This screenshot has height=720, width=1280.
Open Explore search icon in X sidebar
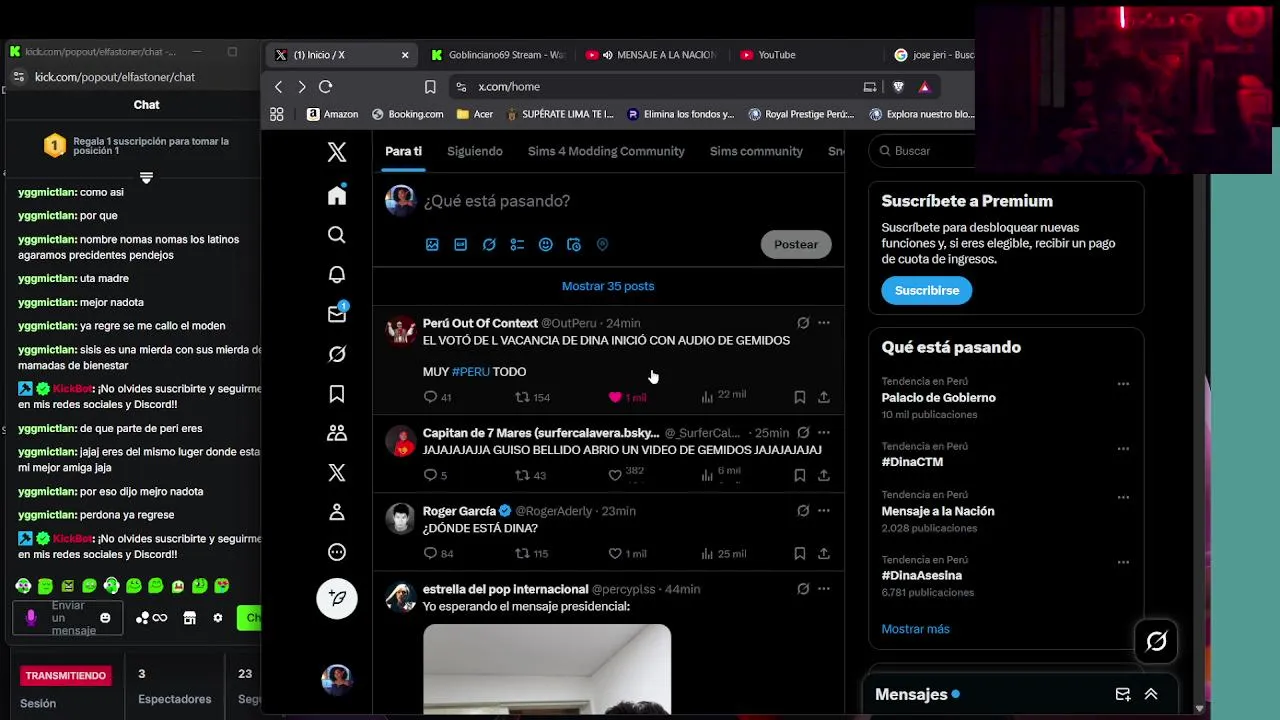pos(337,235)
